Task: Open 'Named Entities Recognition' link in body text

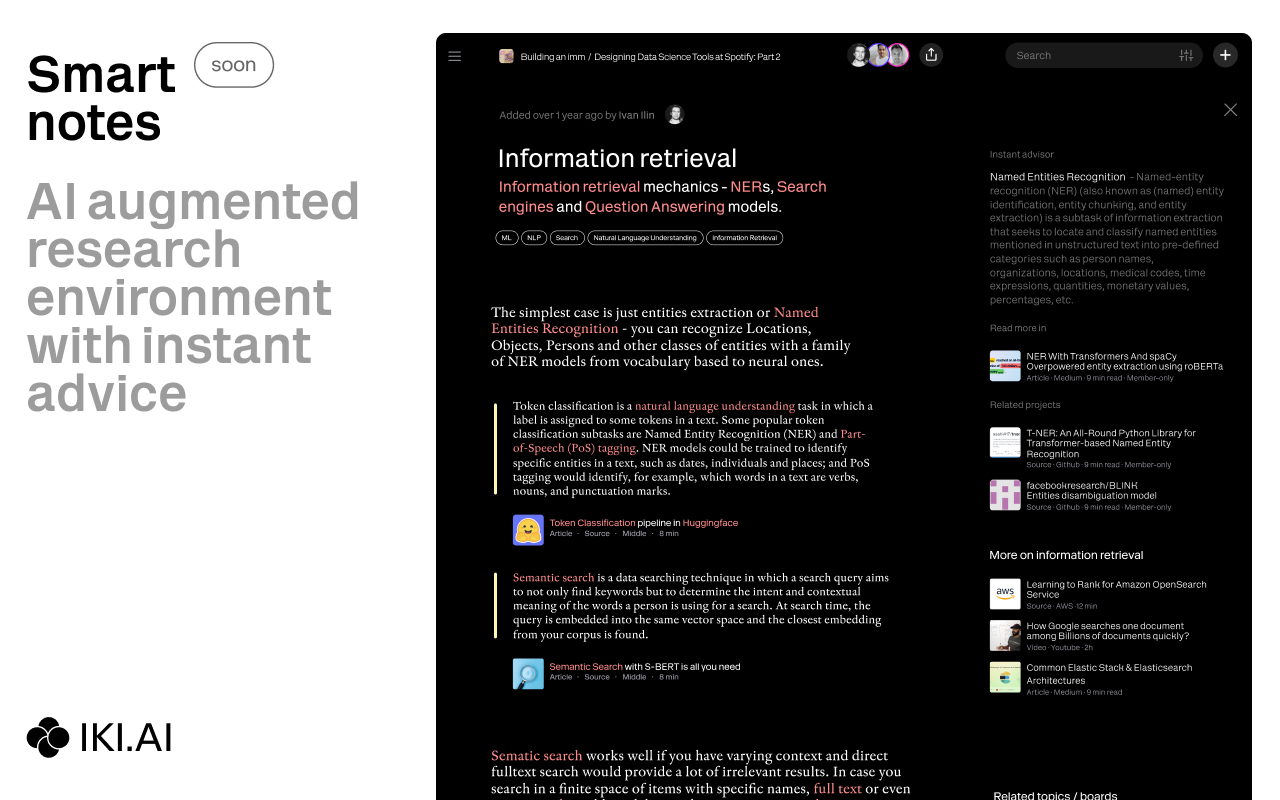Action: (655, 320)
